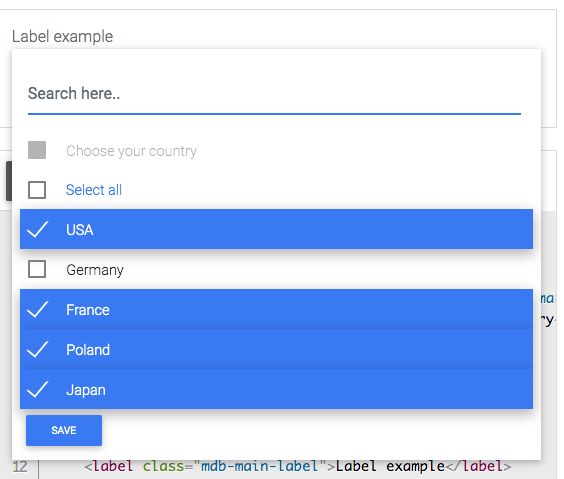Image resolution: width=564 pixels, height=479 pixels.
Task: Click the disabled 'Choose your country' checkbox
Action: click(x=37, y=150)
